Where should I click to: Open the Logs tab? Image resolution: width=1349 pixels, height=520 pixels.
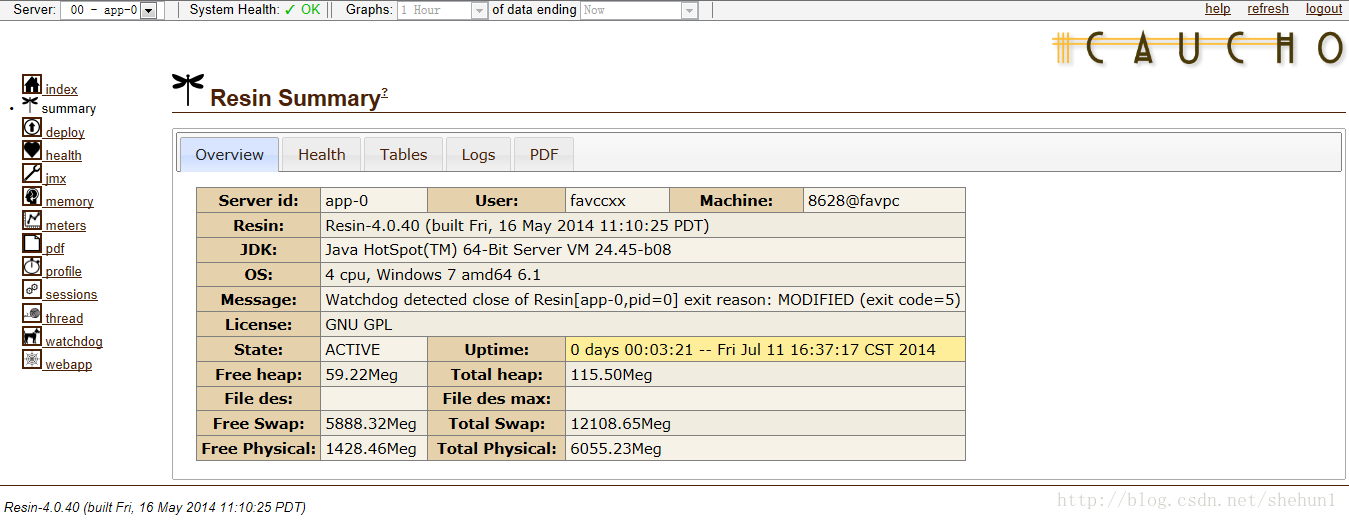(x=478, y=155)
